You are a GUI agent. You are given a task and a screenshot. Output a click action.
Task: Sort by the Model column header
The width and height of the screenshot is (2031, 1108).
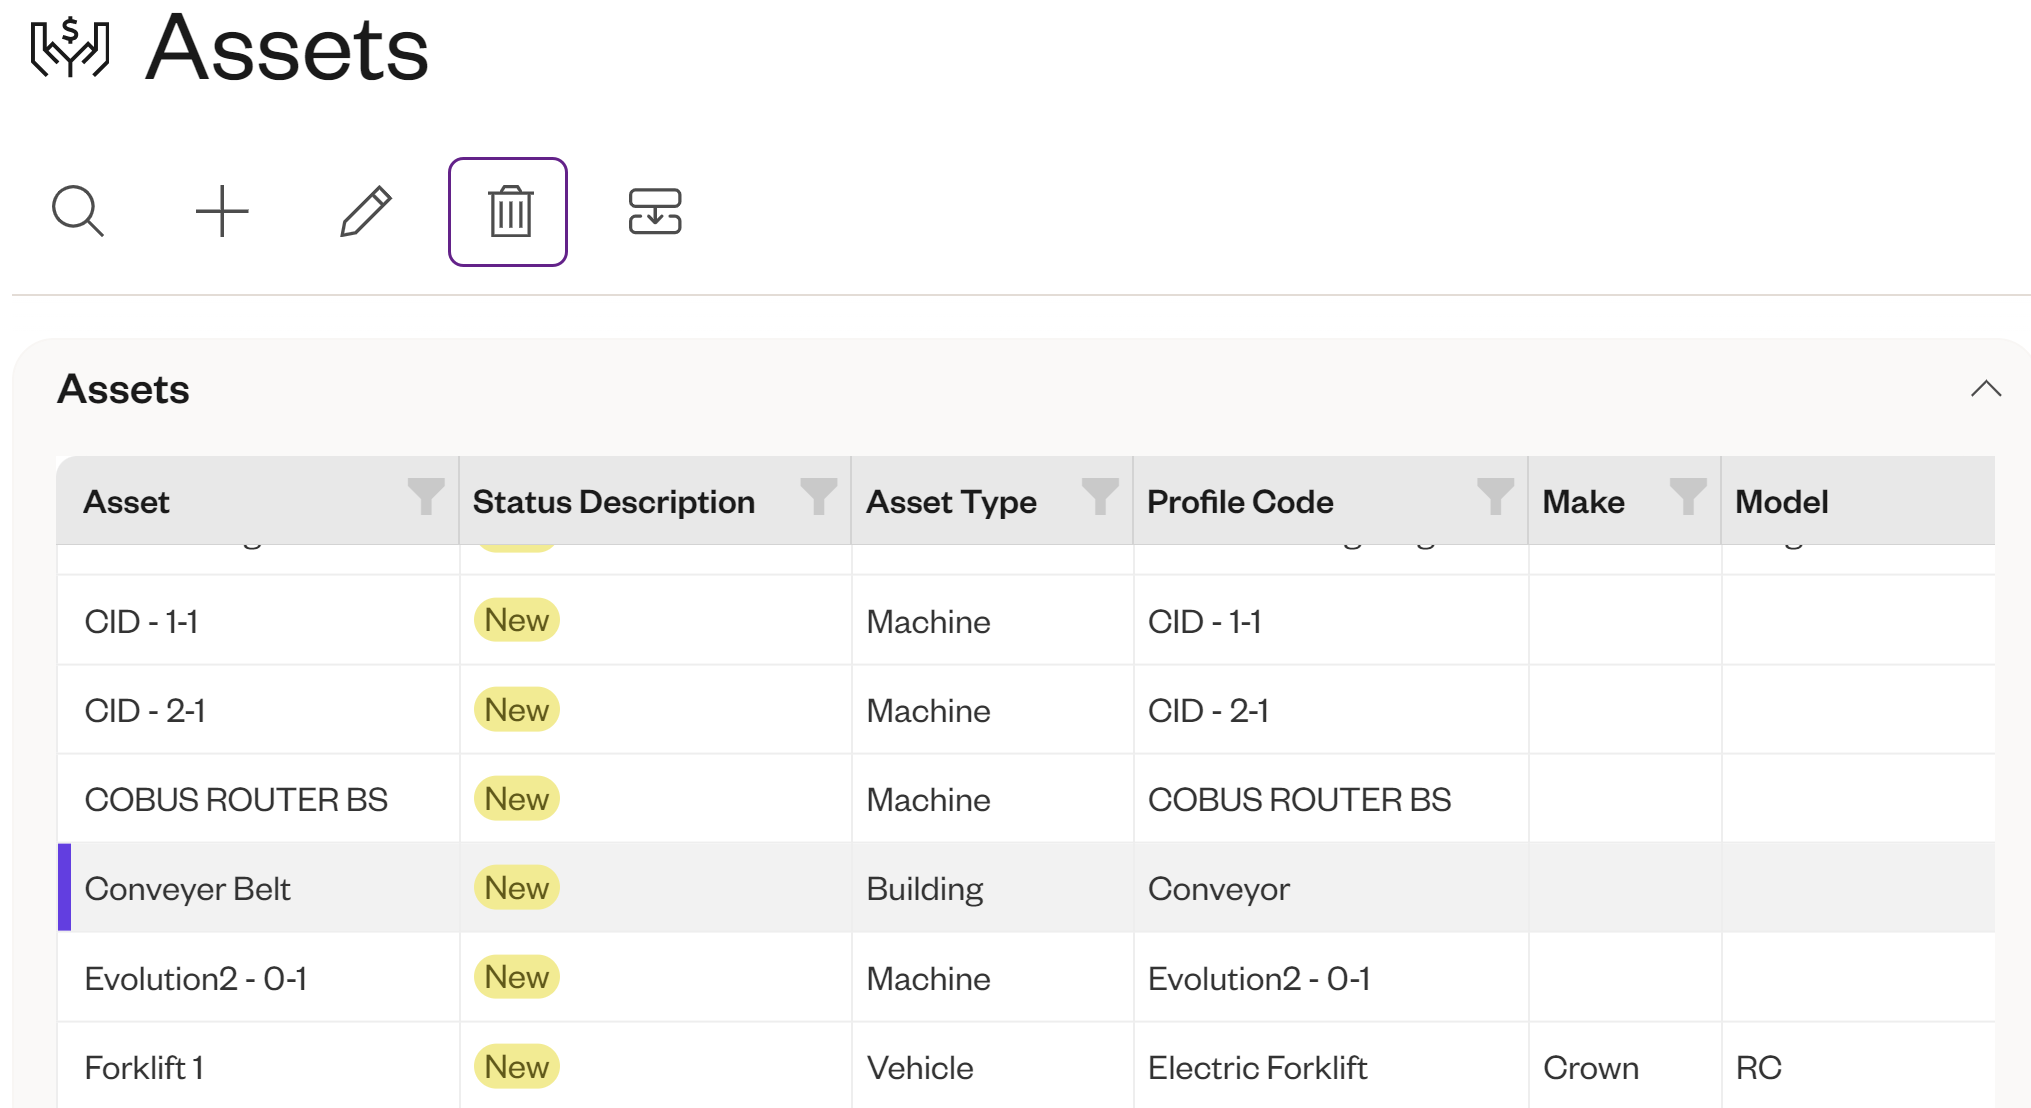pyautogui.click(x=1780, y=501)
